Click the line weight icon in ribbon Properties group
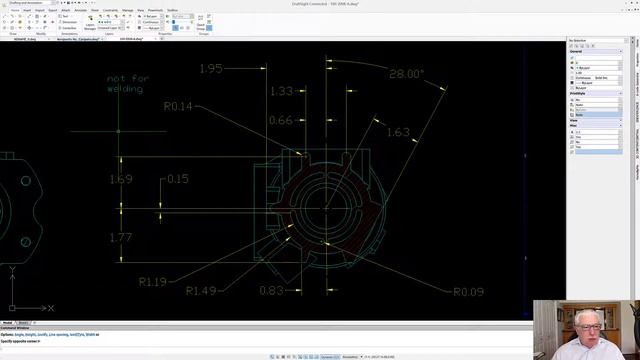 139,28
